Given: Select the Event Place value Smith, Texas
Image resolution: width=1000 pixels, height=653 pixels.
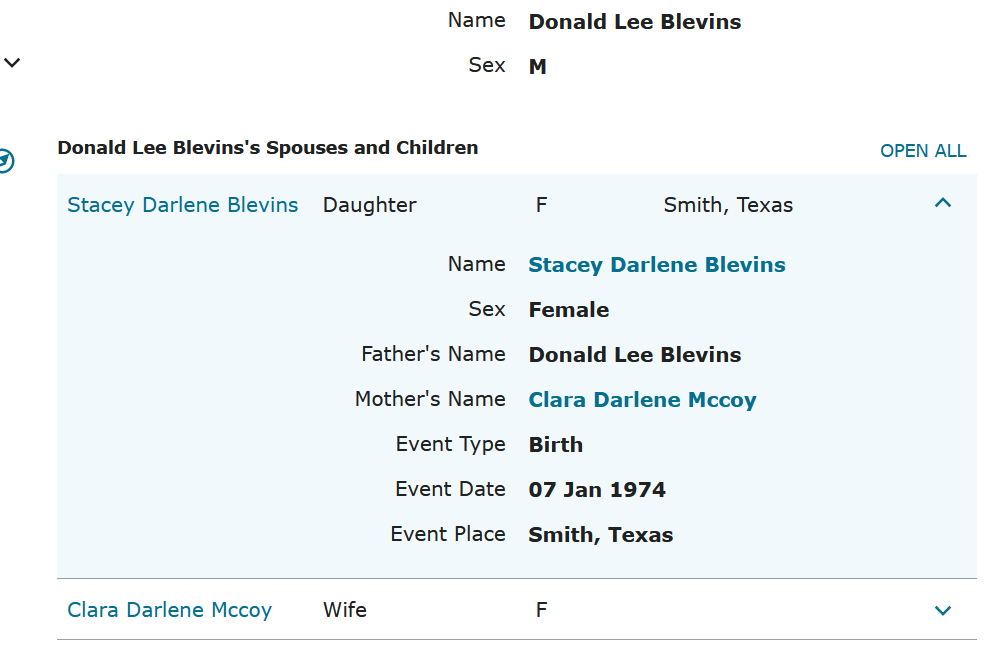Looking at the screenshot, I should 600,535.
